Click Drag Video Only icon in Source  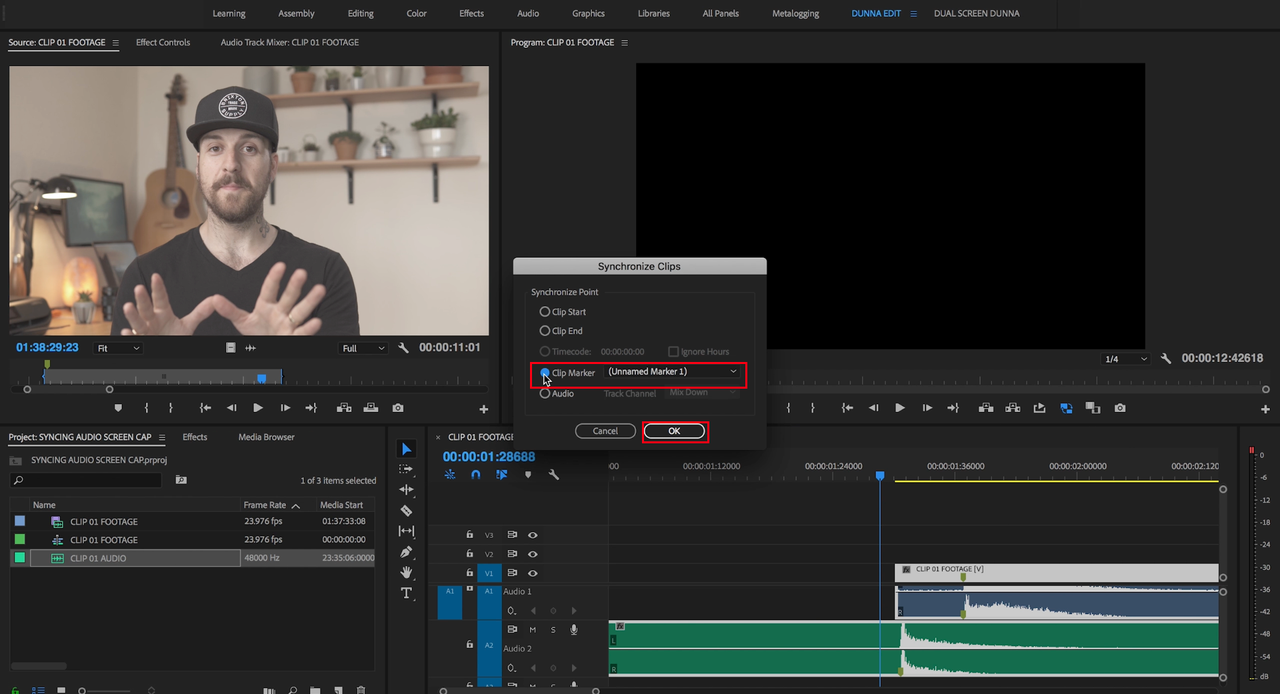pos(231,348)
